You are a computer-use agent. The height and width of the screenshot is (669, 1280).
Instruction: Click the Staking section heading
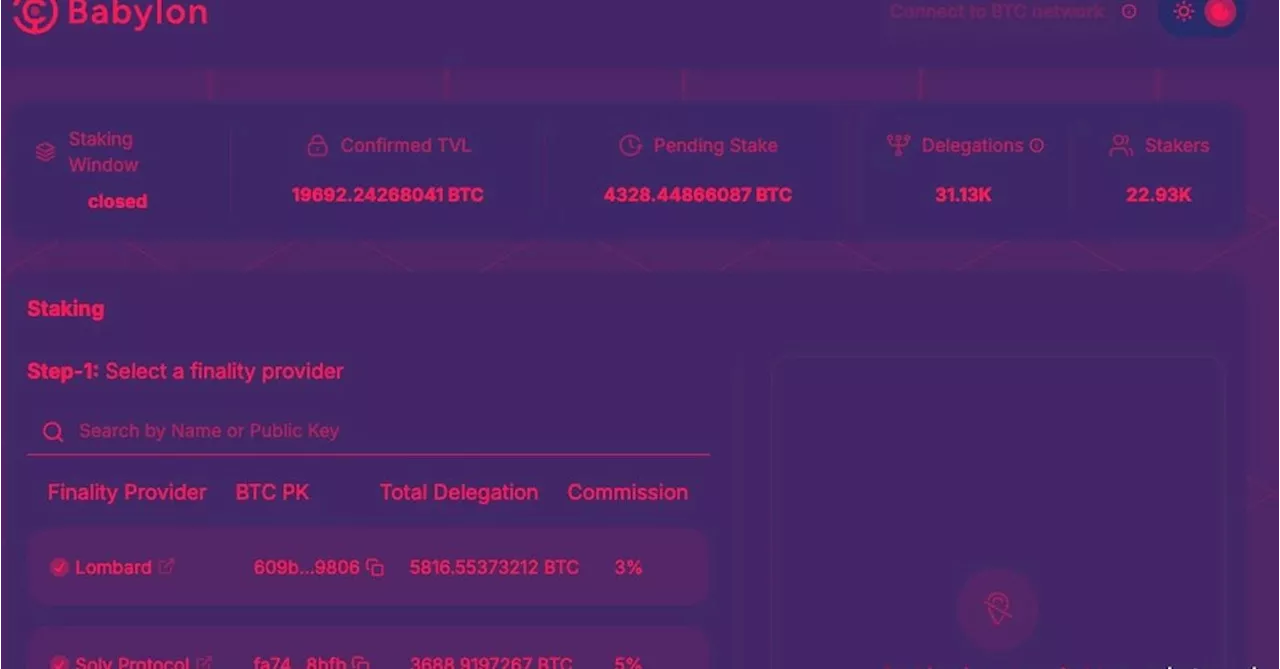pyautogui.click(x=66, y=309)
